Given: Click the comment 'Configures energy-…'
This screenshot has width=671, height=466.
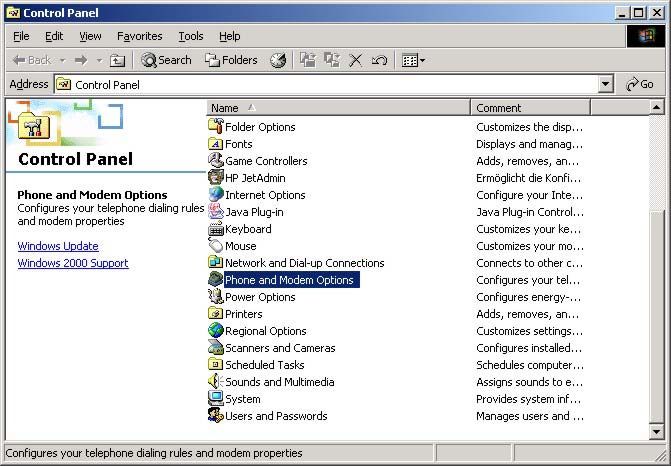Looking at the screenshot, I should pyautogui.click(x=528, y=297).
